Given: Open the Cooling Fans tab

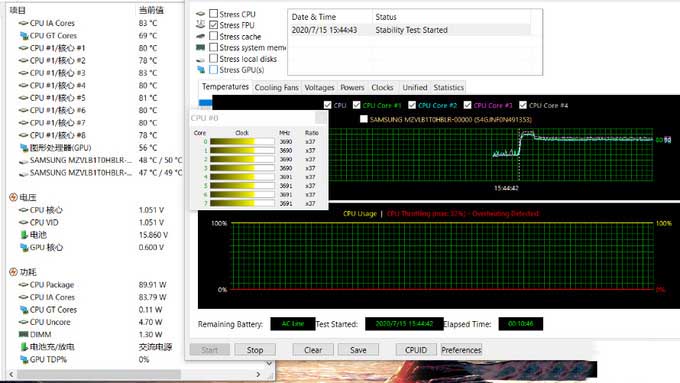Looking at the screenshot, I should 276,88.
